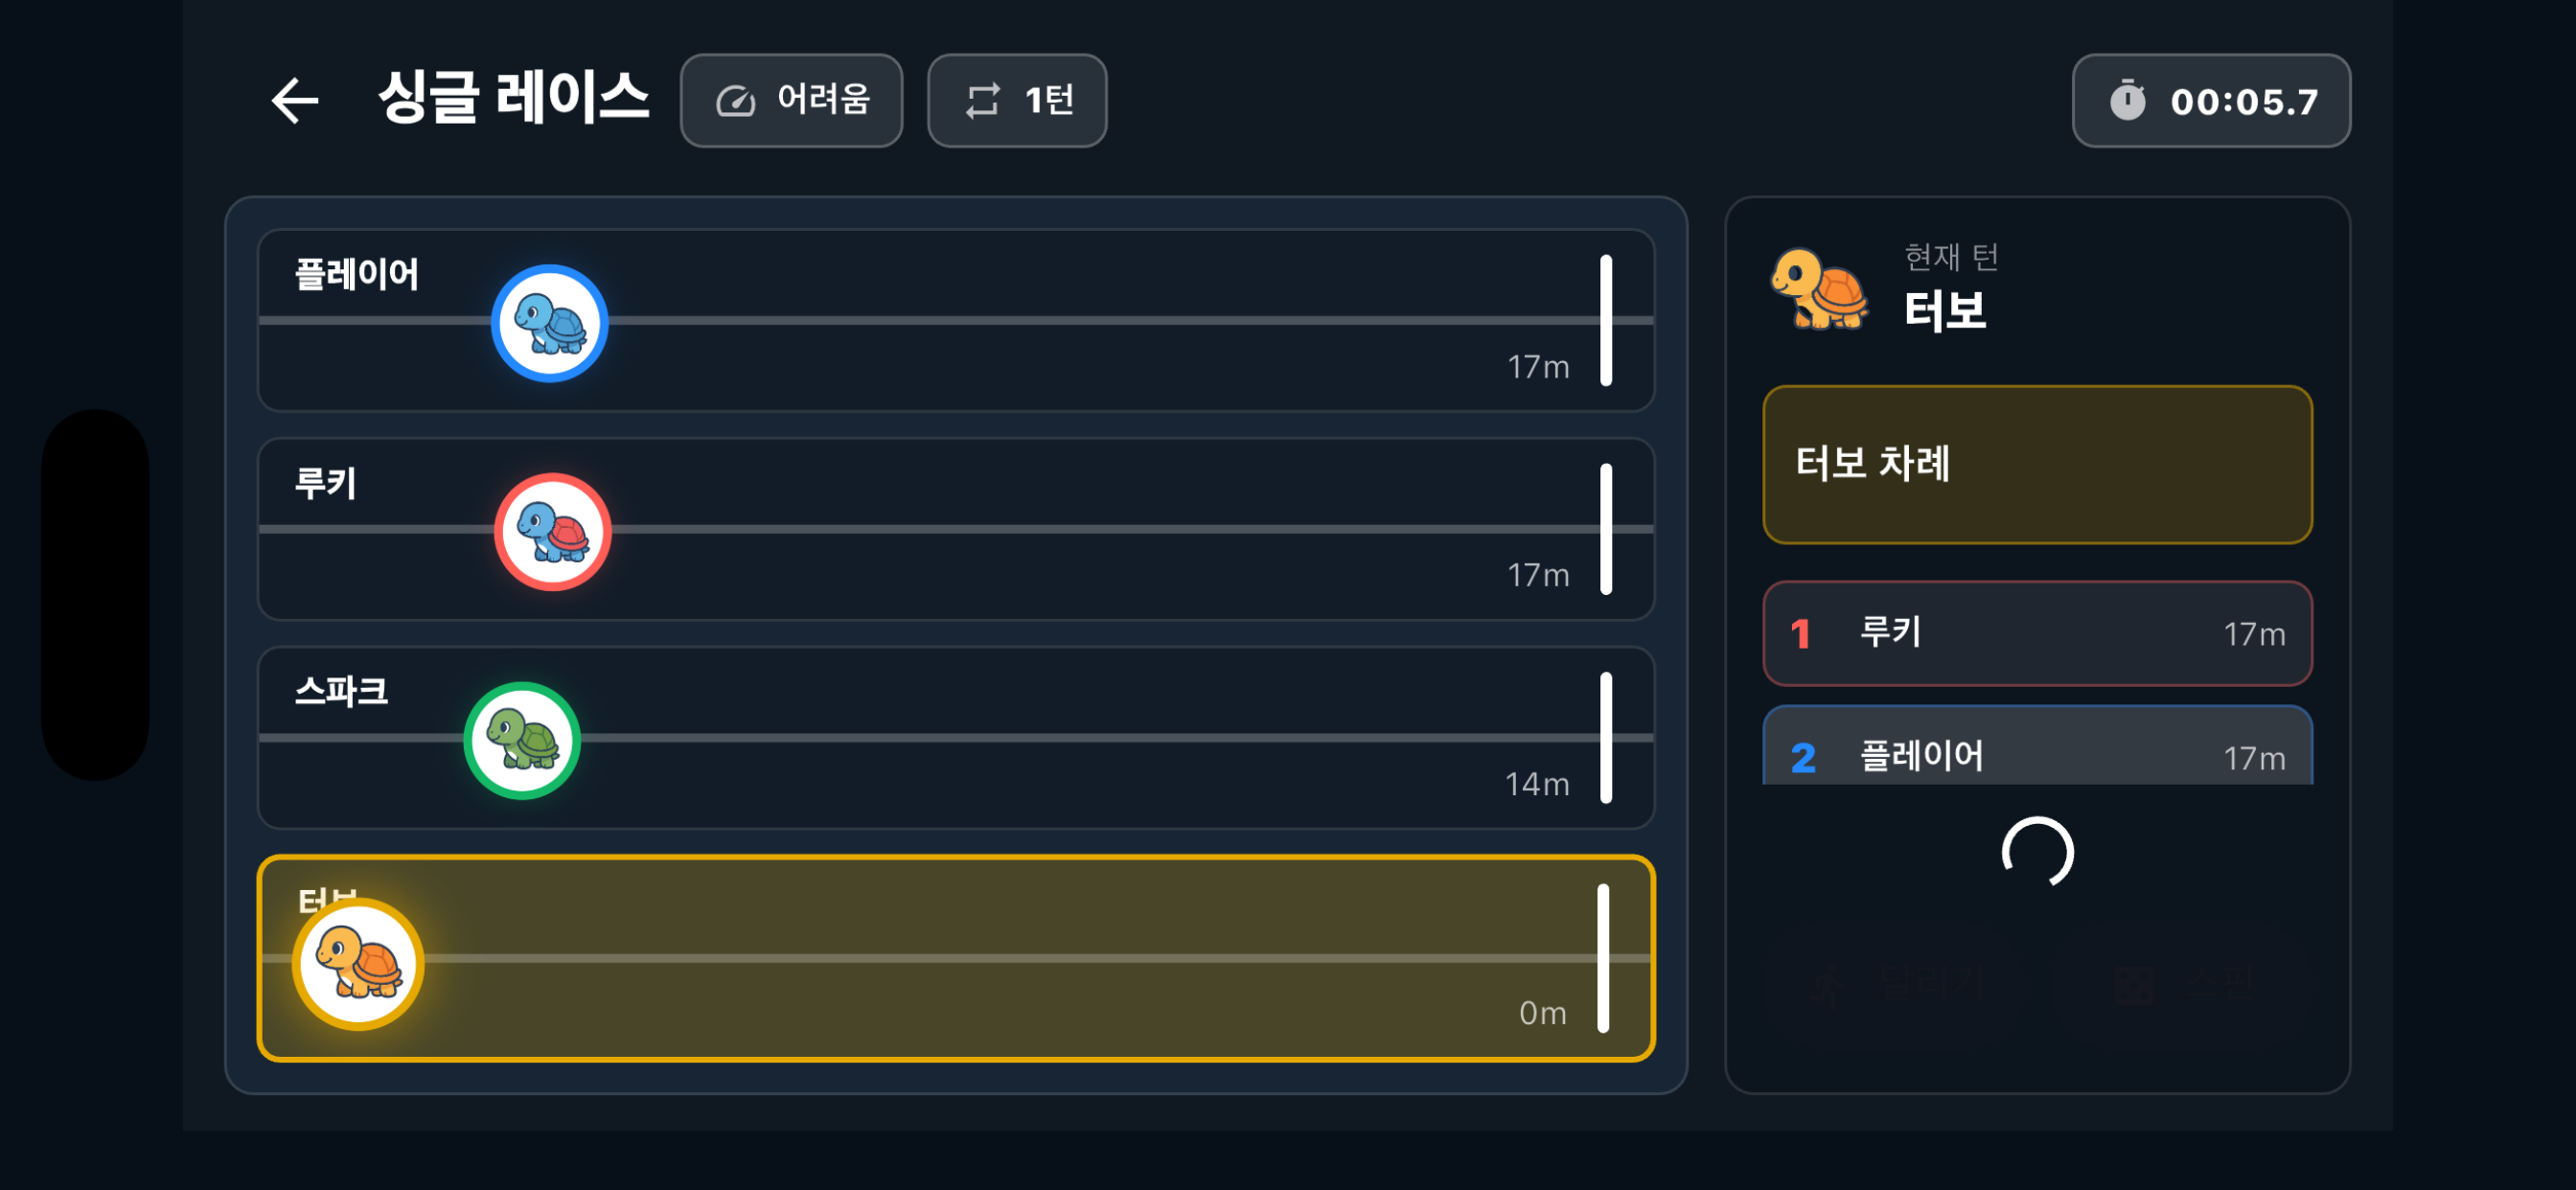Tap the red 루키 turtle avatar
This screenshot has width=2576, height=1190.
point(552,532)
